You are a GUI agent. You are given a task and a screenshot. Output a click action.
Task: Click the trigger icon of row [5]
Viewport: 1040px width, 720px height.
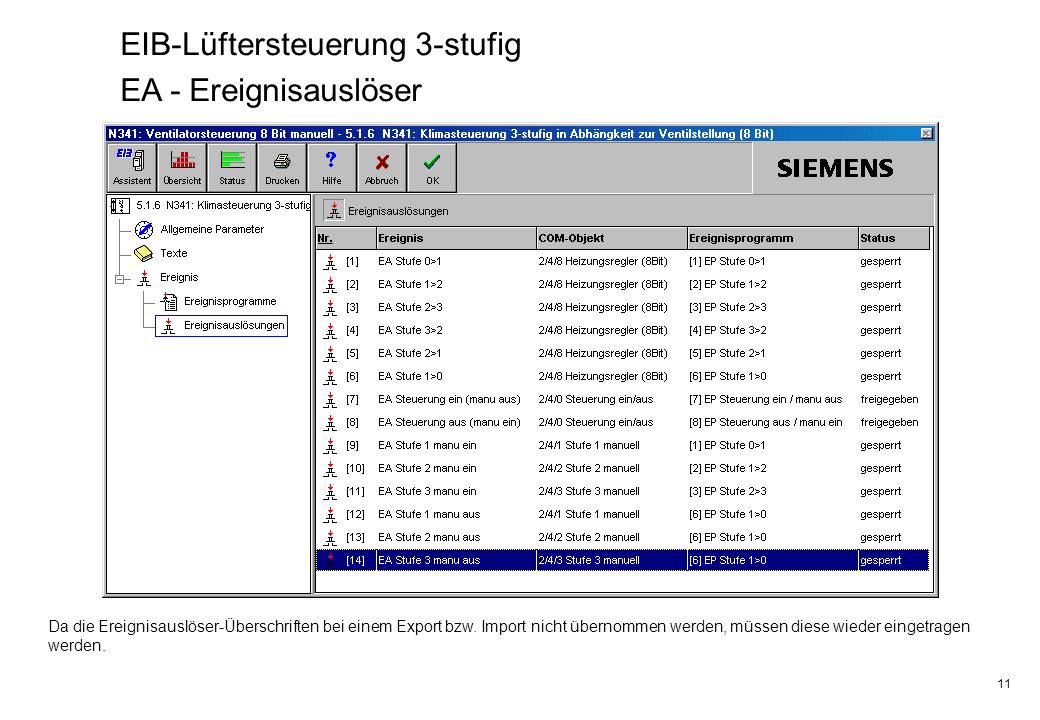330,354
